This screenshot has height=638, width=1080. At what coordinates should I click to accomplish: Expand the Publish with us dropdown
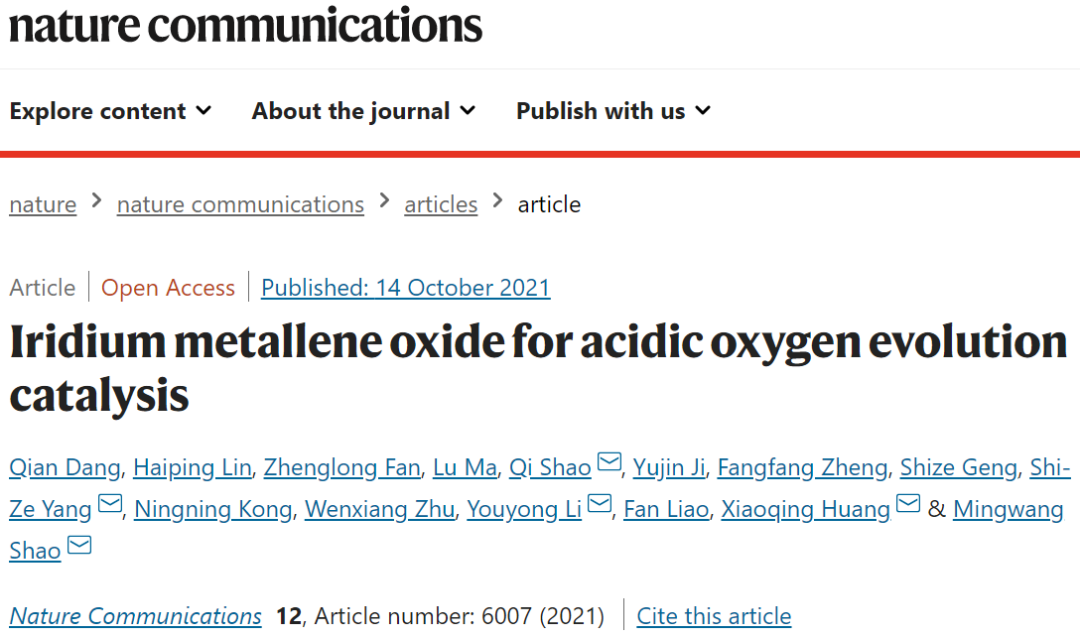(x=613, y=111)
